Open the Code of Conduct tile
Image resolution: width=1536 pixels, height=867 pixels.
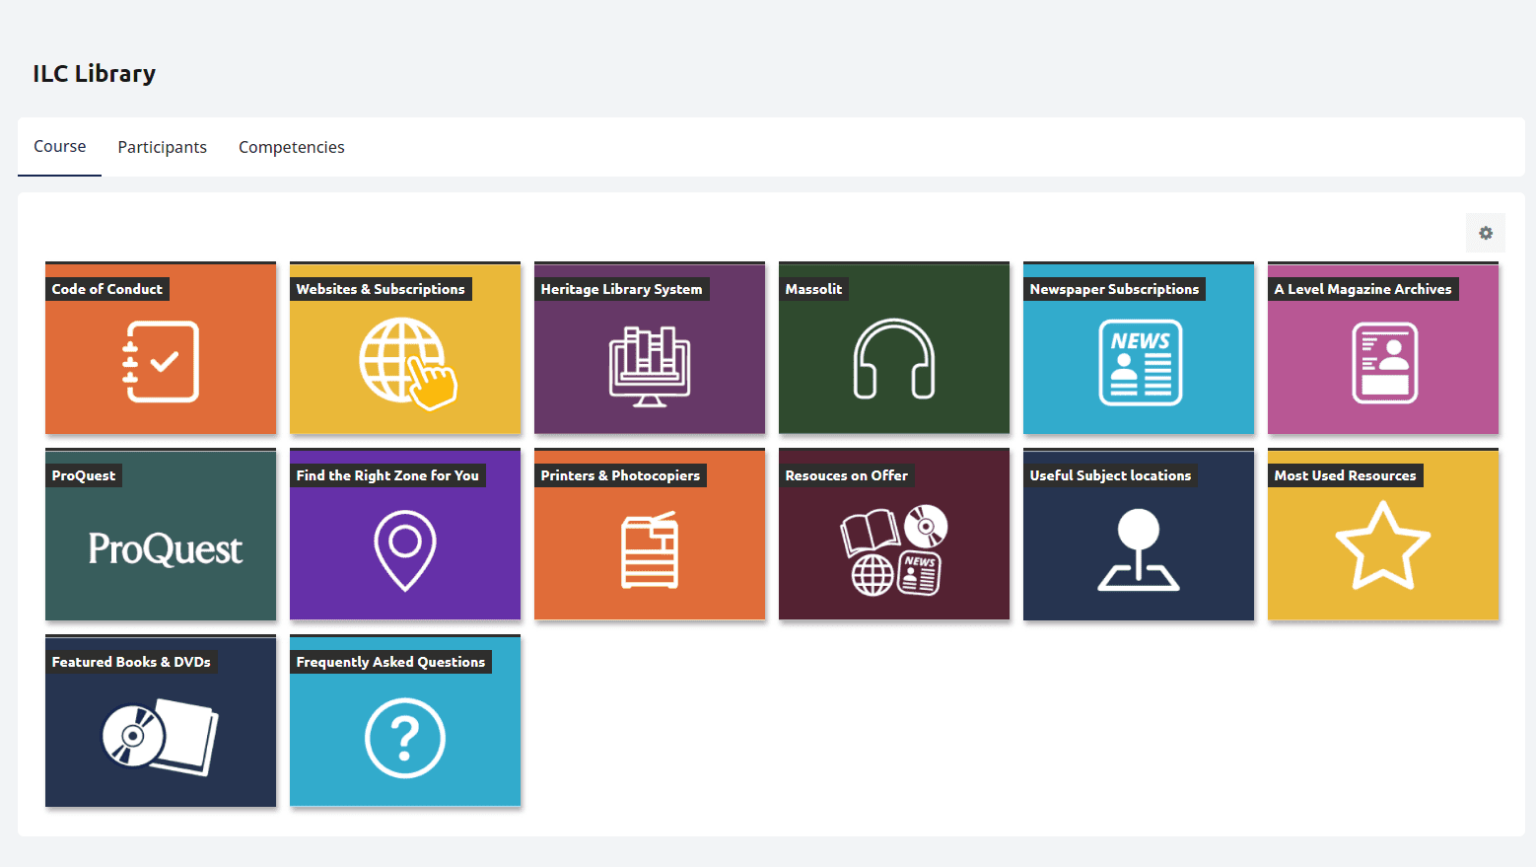click(x=160, y=348)
